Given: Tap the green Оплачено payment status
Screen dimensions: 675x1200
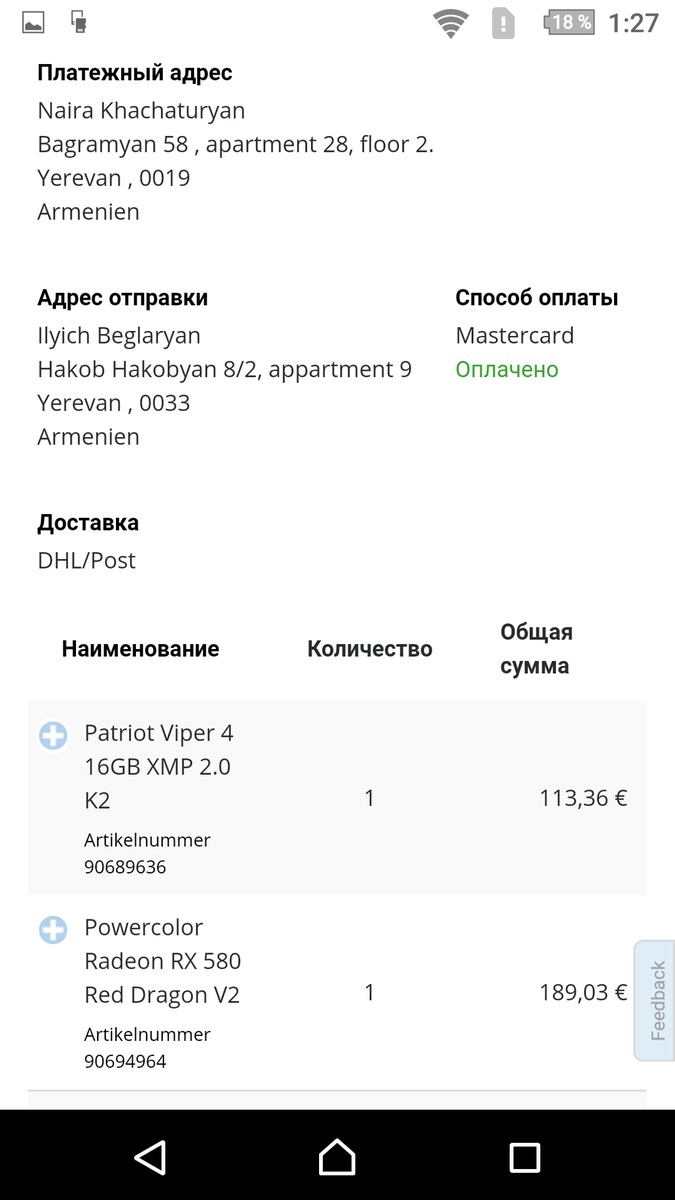Looking at the screenshot, I should (507, 370).
